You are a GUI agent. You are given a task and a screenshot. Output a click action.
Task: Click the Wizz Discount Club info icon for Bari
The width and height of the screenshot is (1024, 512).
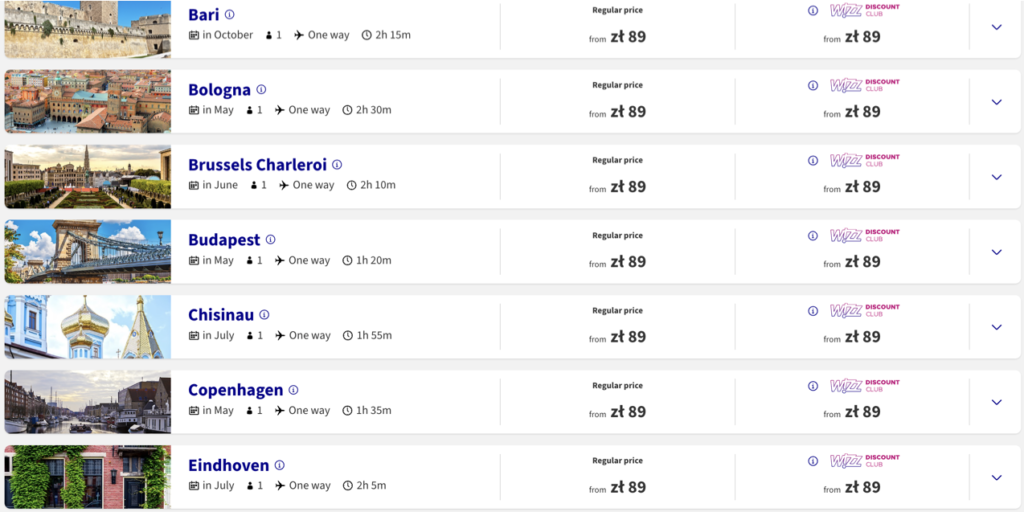click(812, 11)
